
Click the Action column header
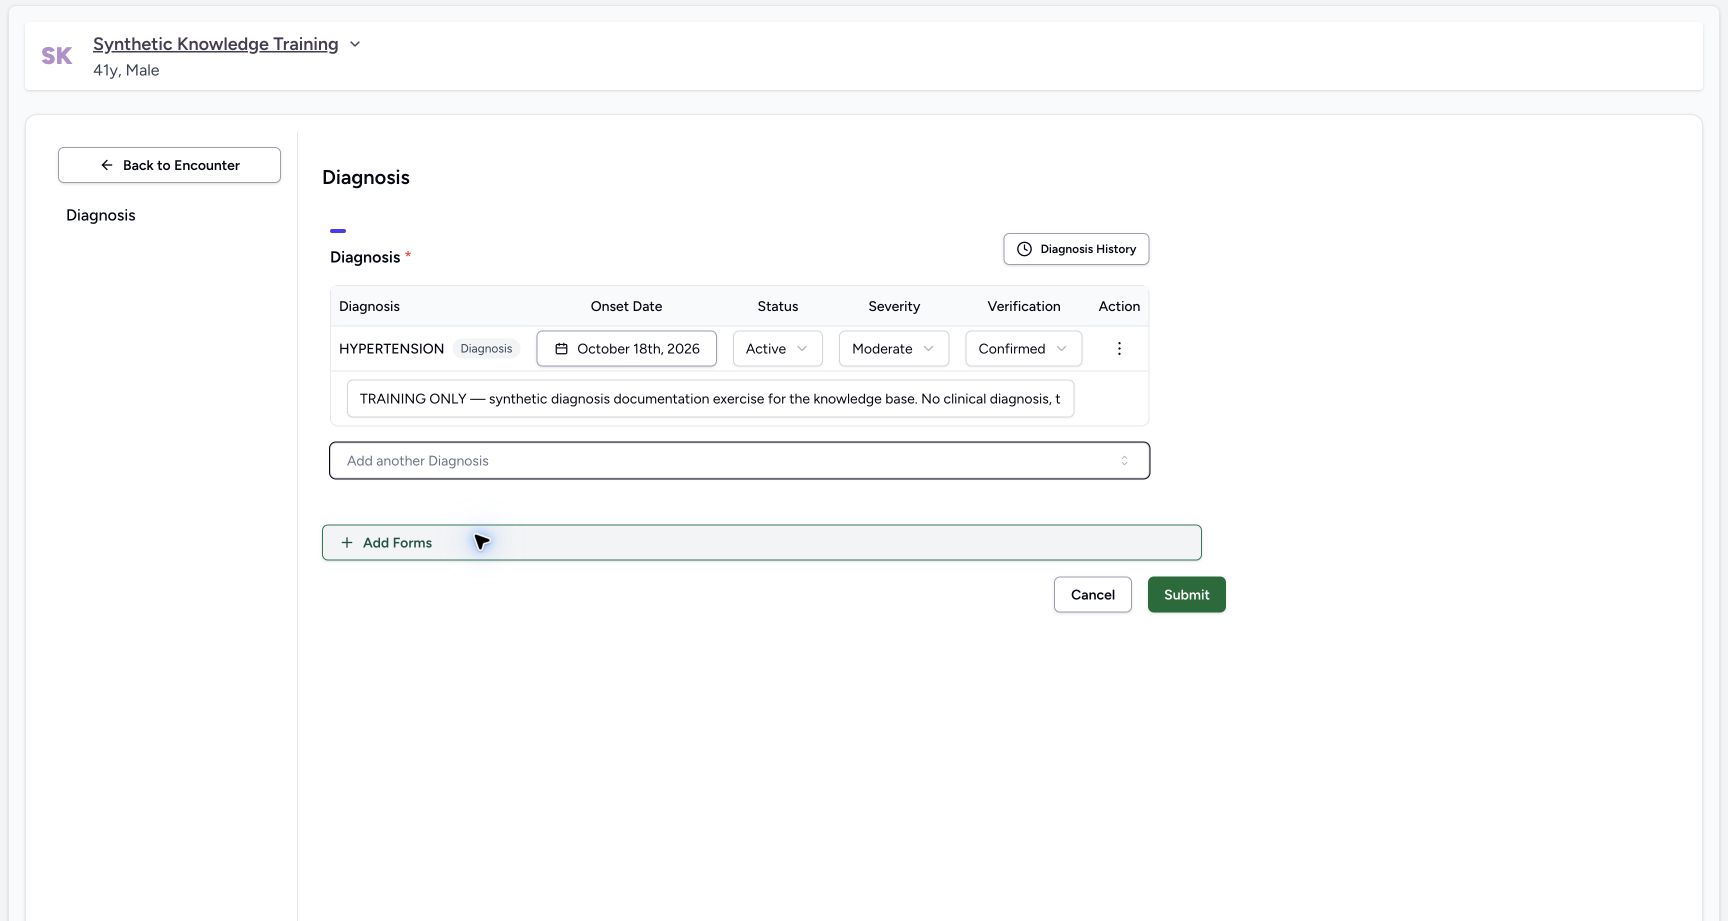click(1119, 307)
